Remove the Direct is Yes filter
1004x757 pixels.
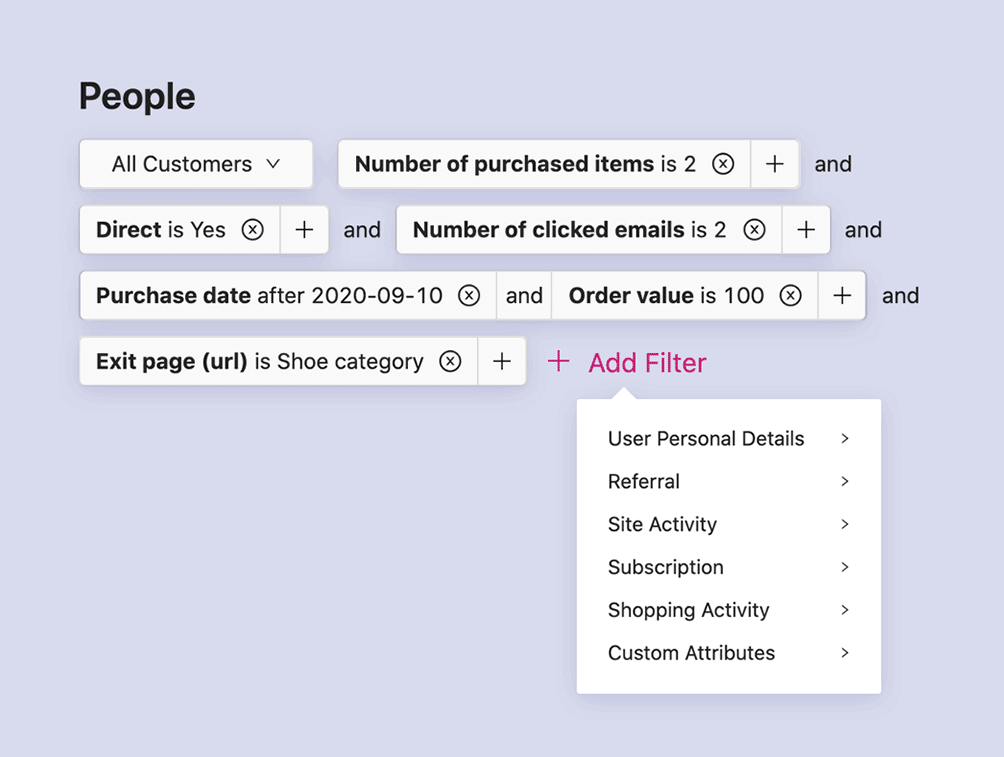(253, 230)
